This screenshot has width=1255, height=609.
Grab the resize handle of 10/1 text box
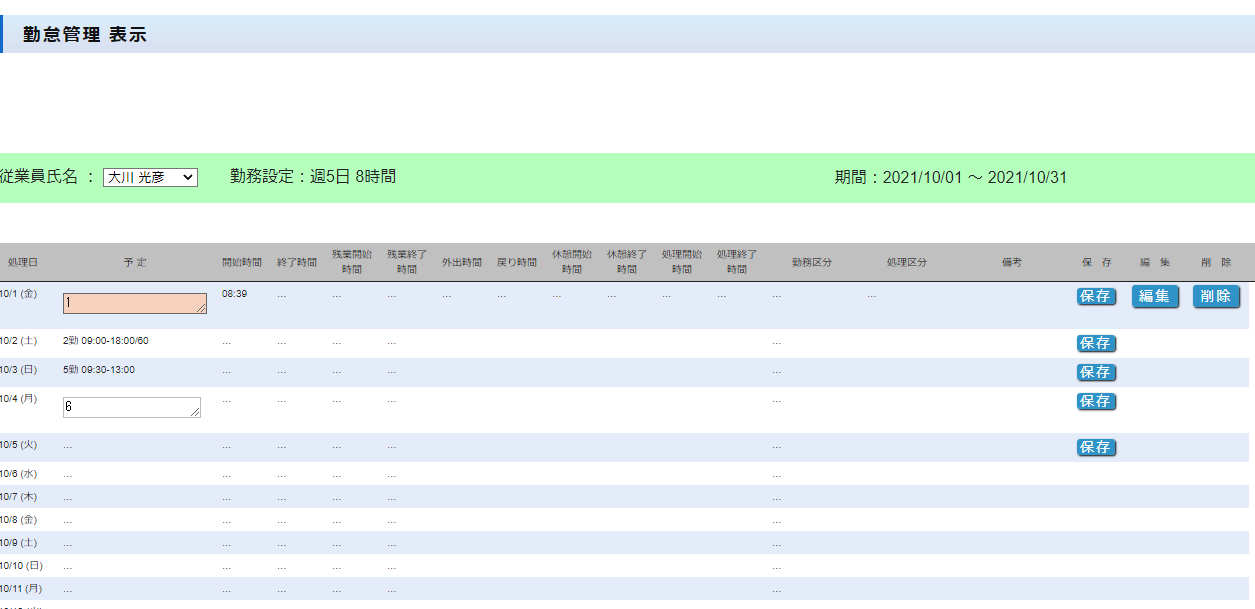202,309
